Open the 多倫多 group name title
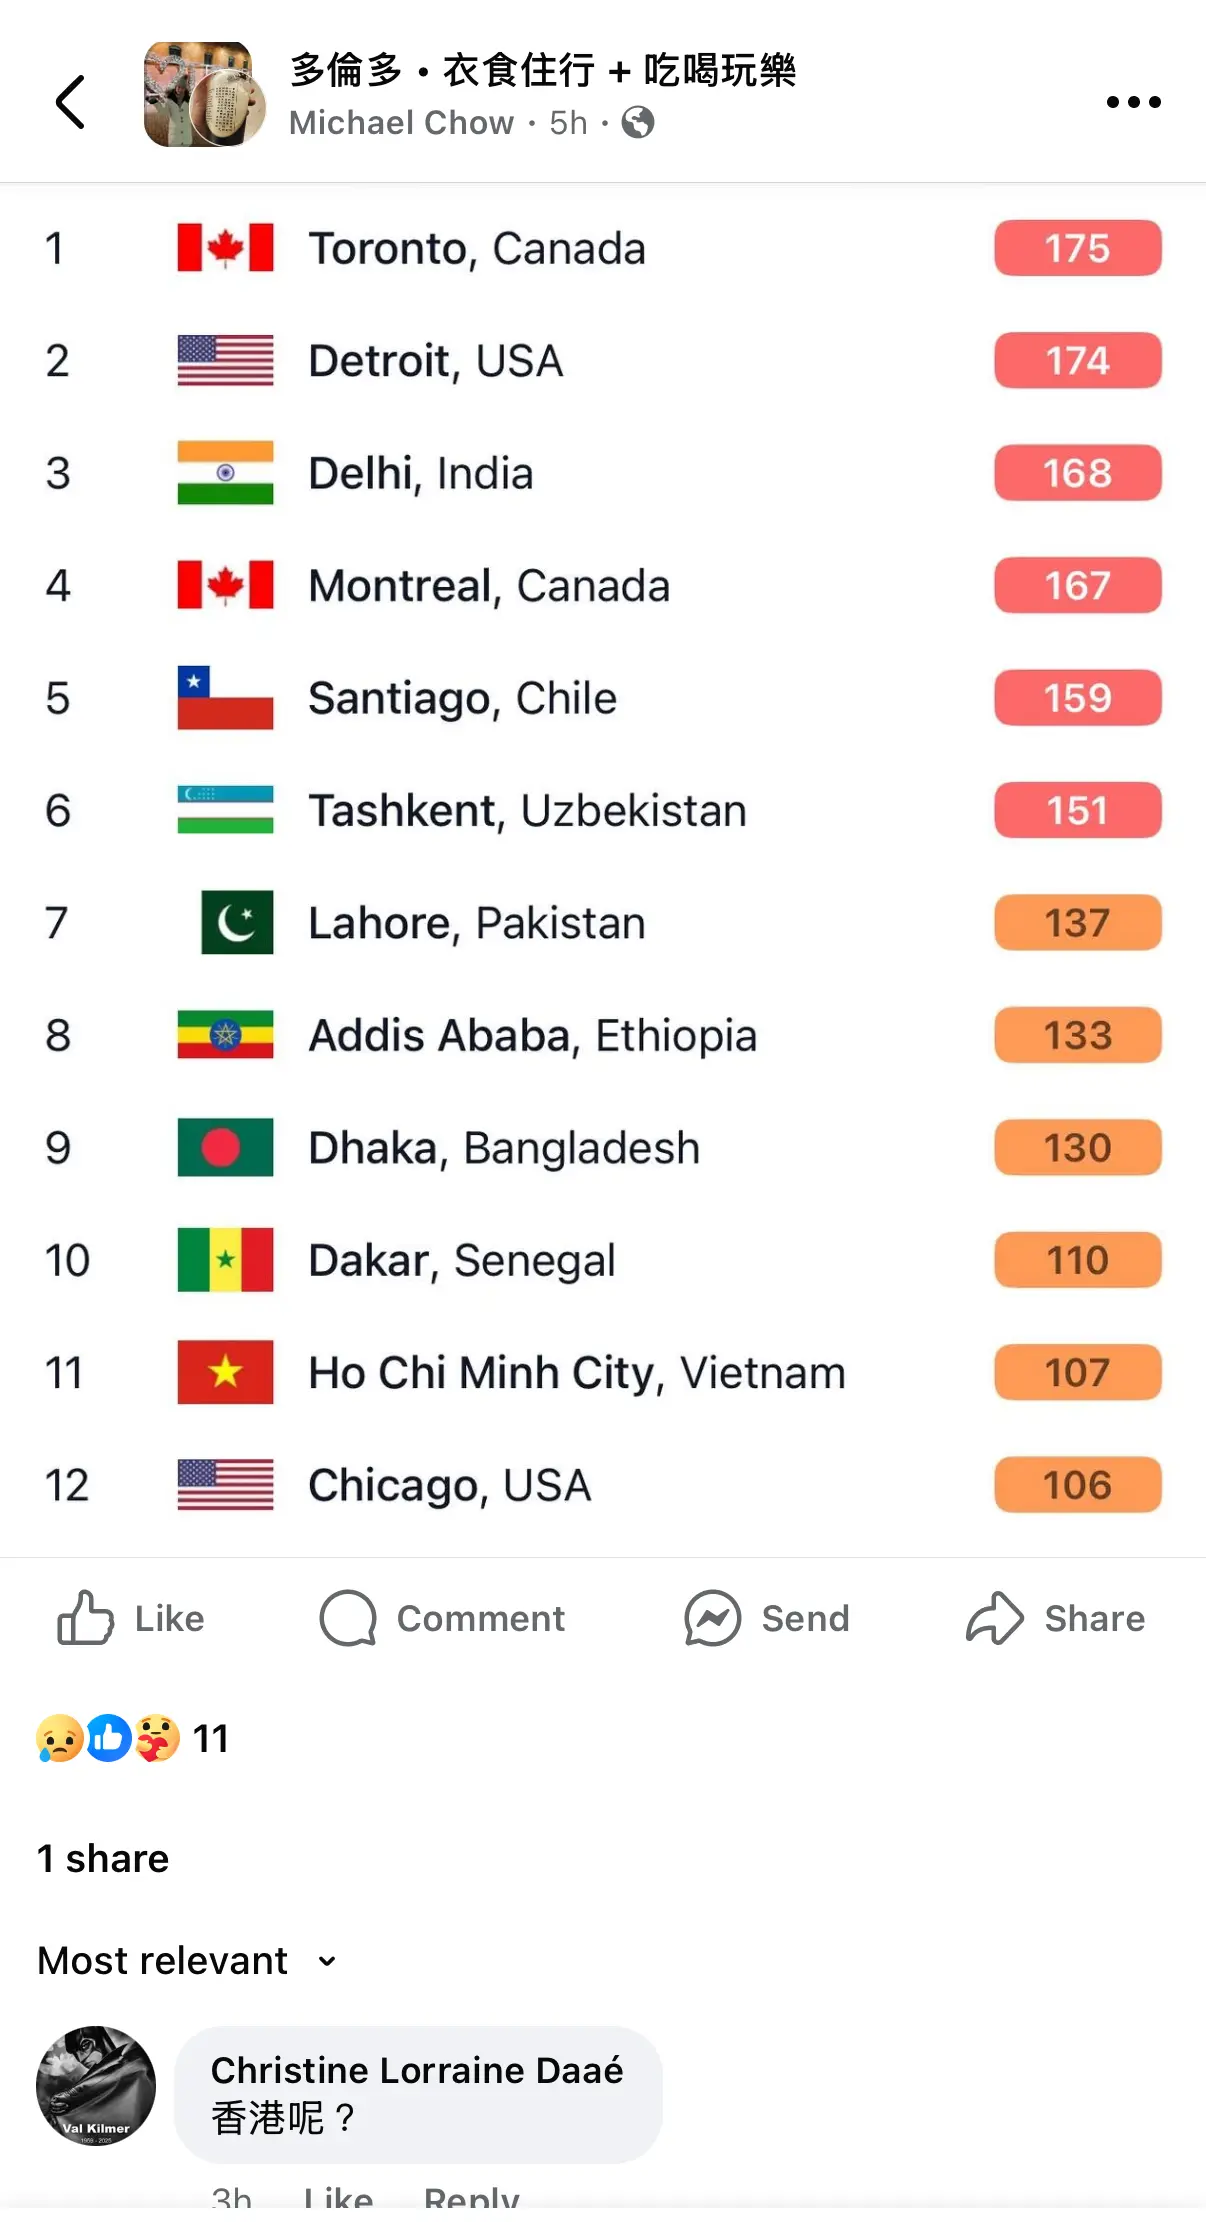1206x2222 pixels. point(543,70)
